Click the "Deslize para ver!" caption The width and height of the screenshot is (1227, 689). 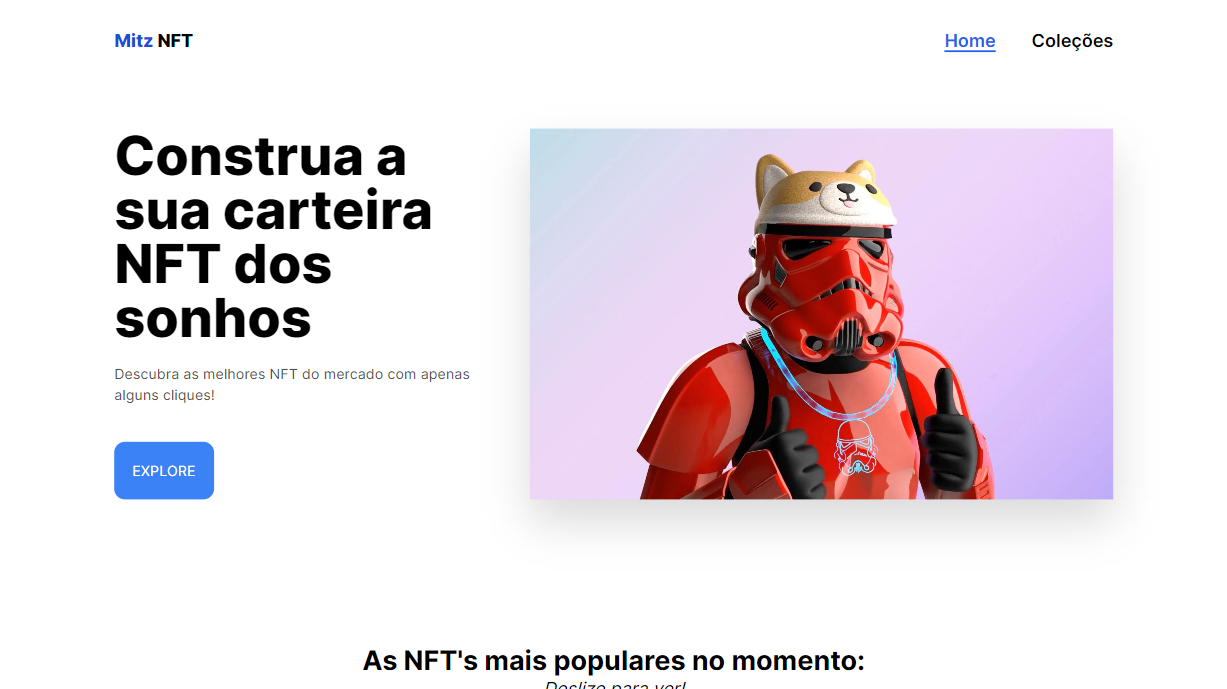pos(615,684)
